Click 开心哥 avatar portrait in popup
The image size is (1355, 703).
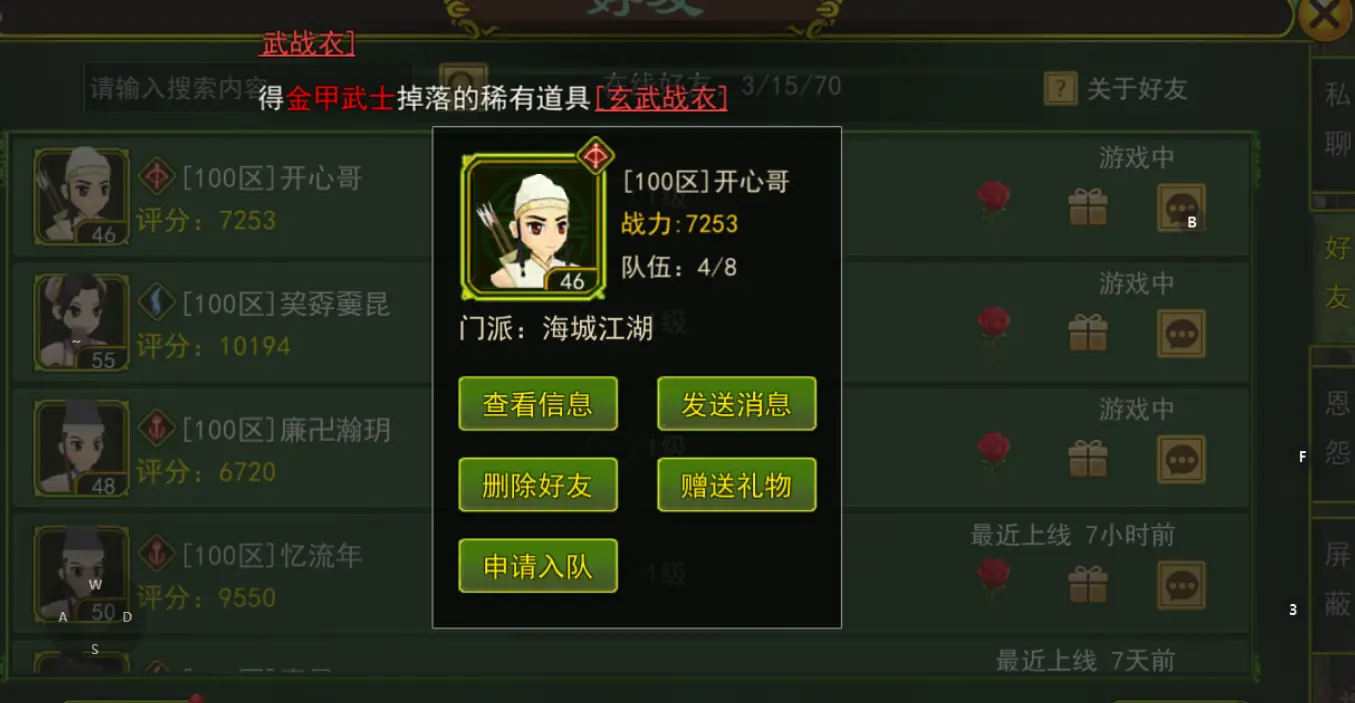533,226
